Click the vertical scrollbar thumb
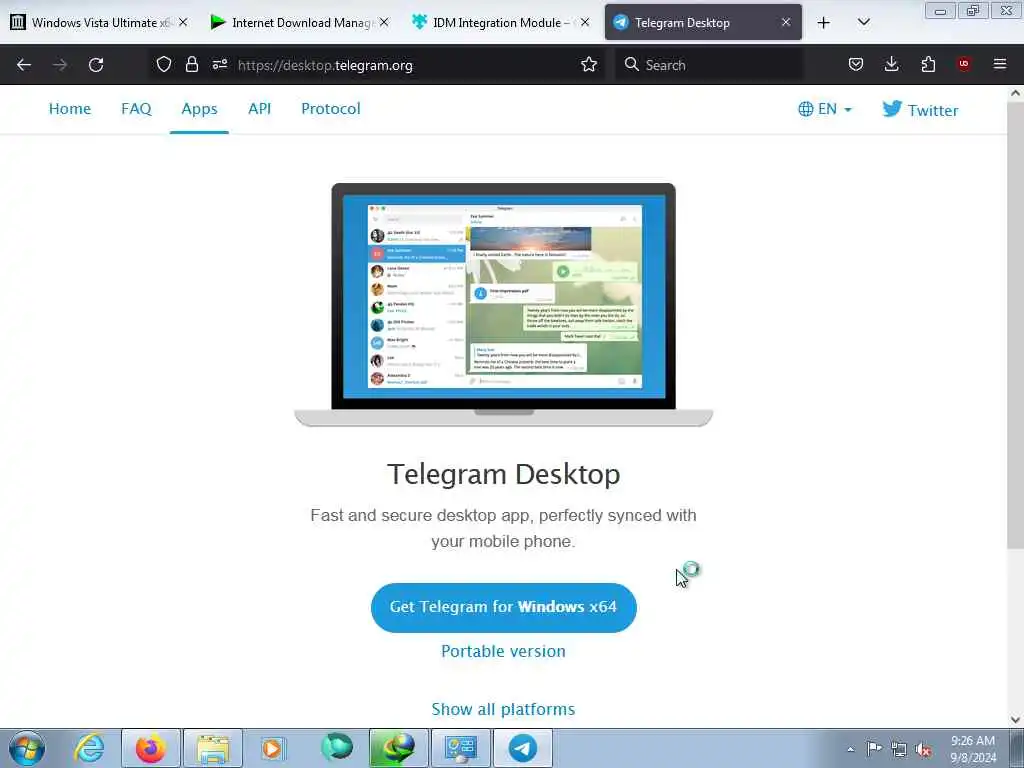The image size is (1024, 768). [x=1016, y=325]
